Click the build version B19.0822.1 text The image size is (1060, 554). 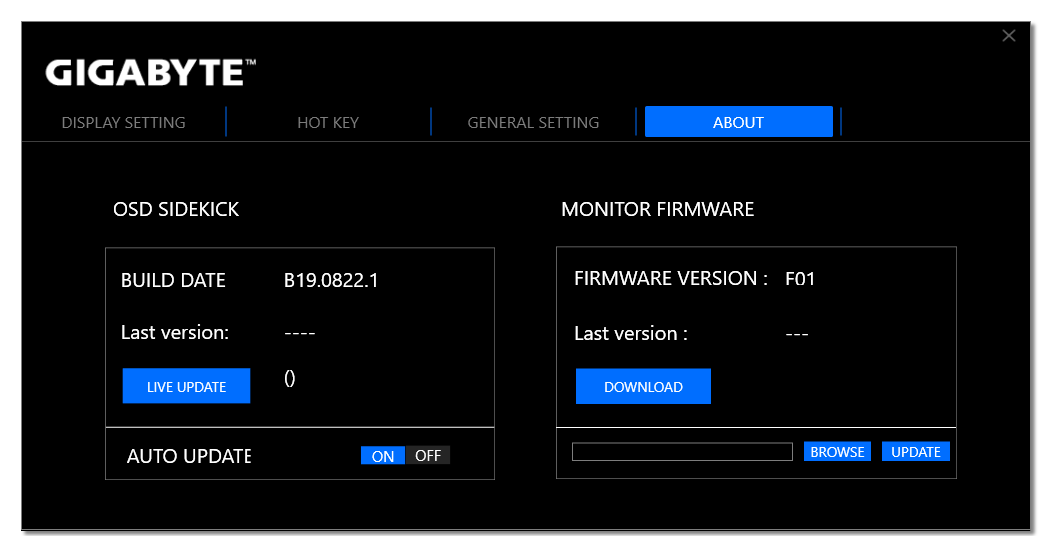coord(331,280)
